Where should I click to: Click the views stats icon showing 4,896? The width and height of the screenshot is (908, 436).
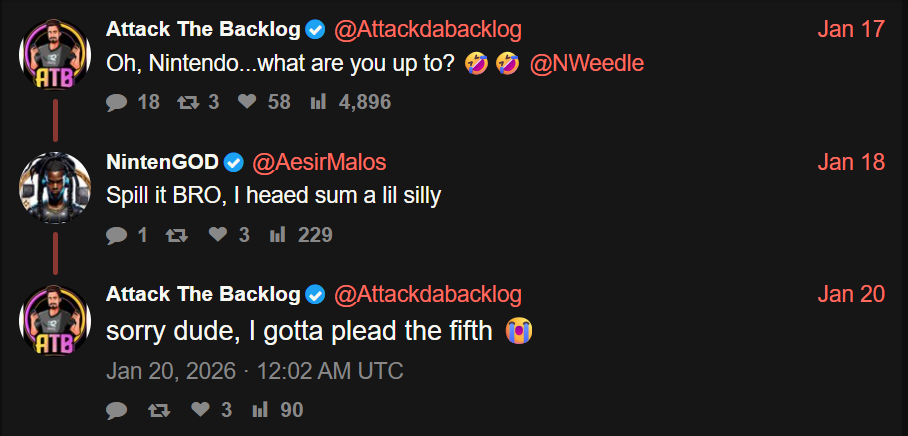coord(319,102)
